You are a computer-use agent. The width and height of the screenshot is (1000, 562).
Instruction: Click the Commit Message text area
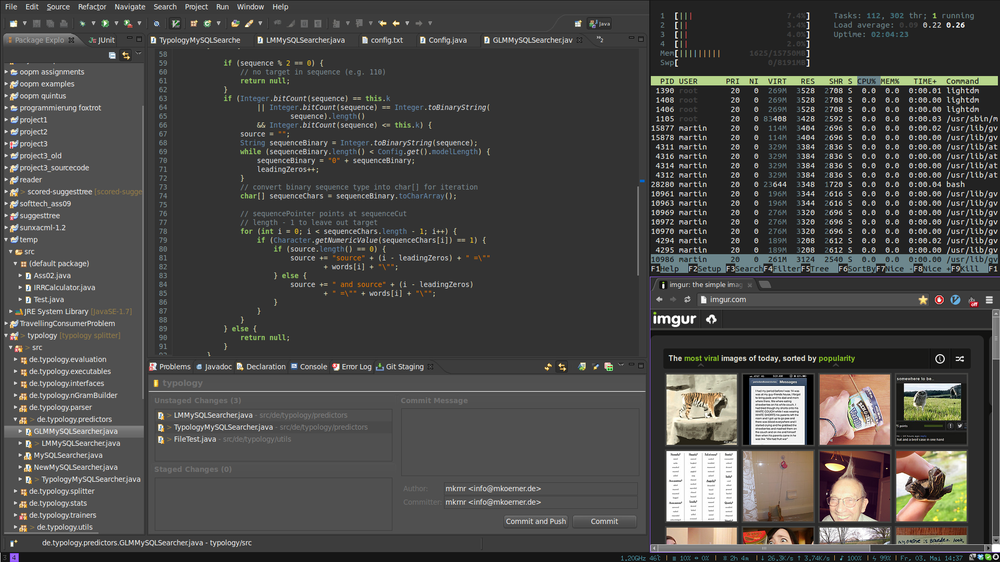[519, 441]
